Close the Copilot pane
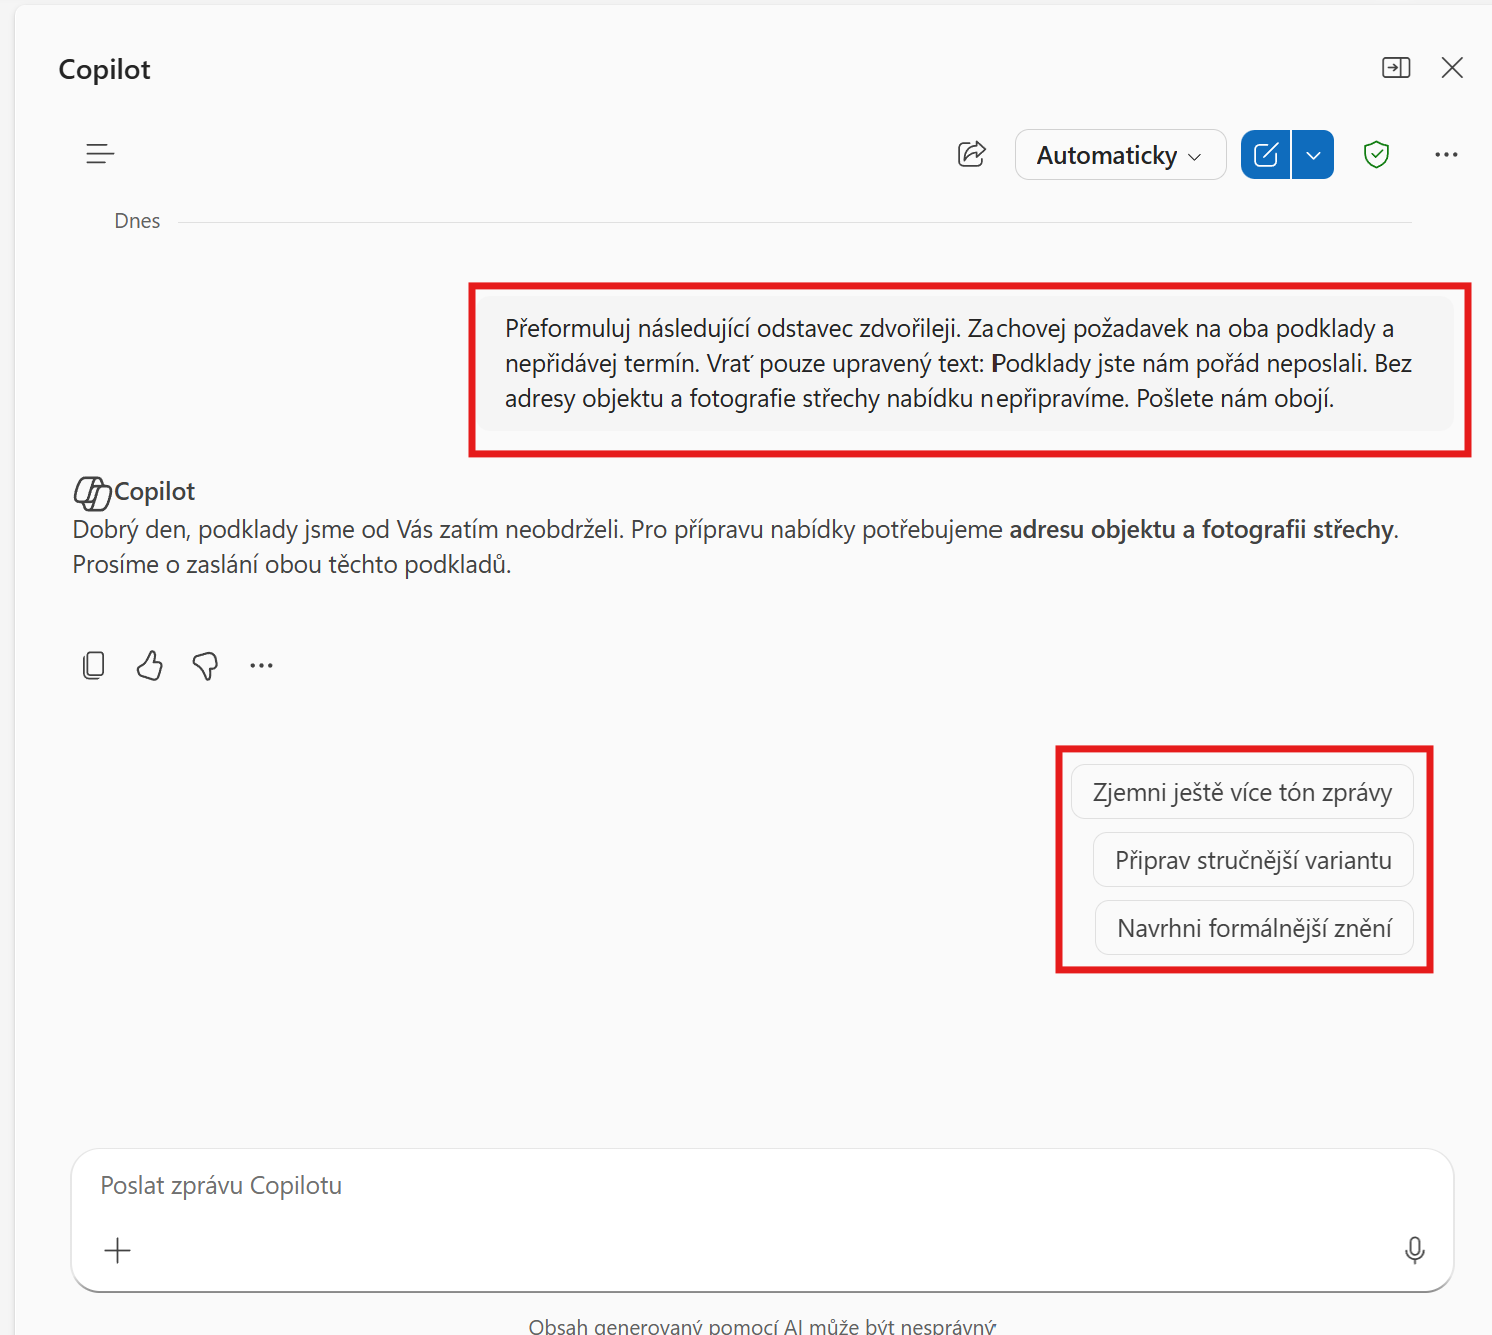This screenshot has width=1492, height=1335. point(1452,67)
